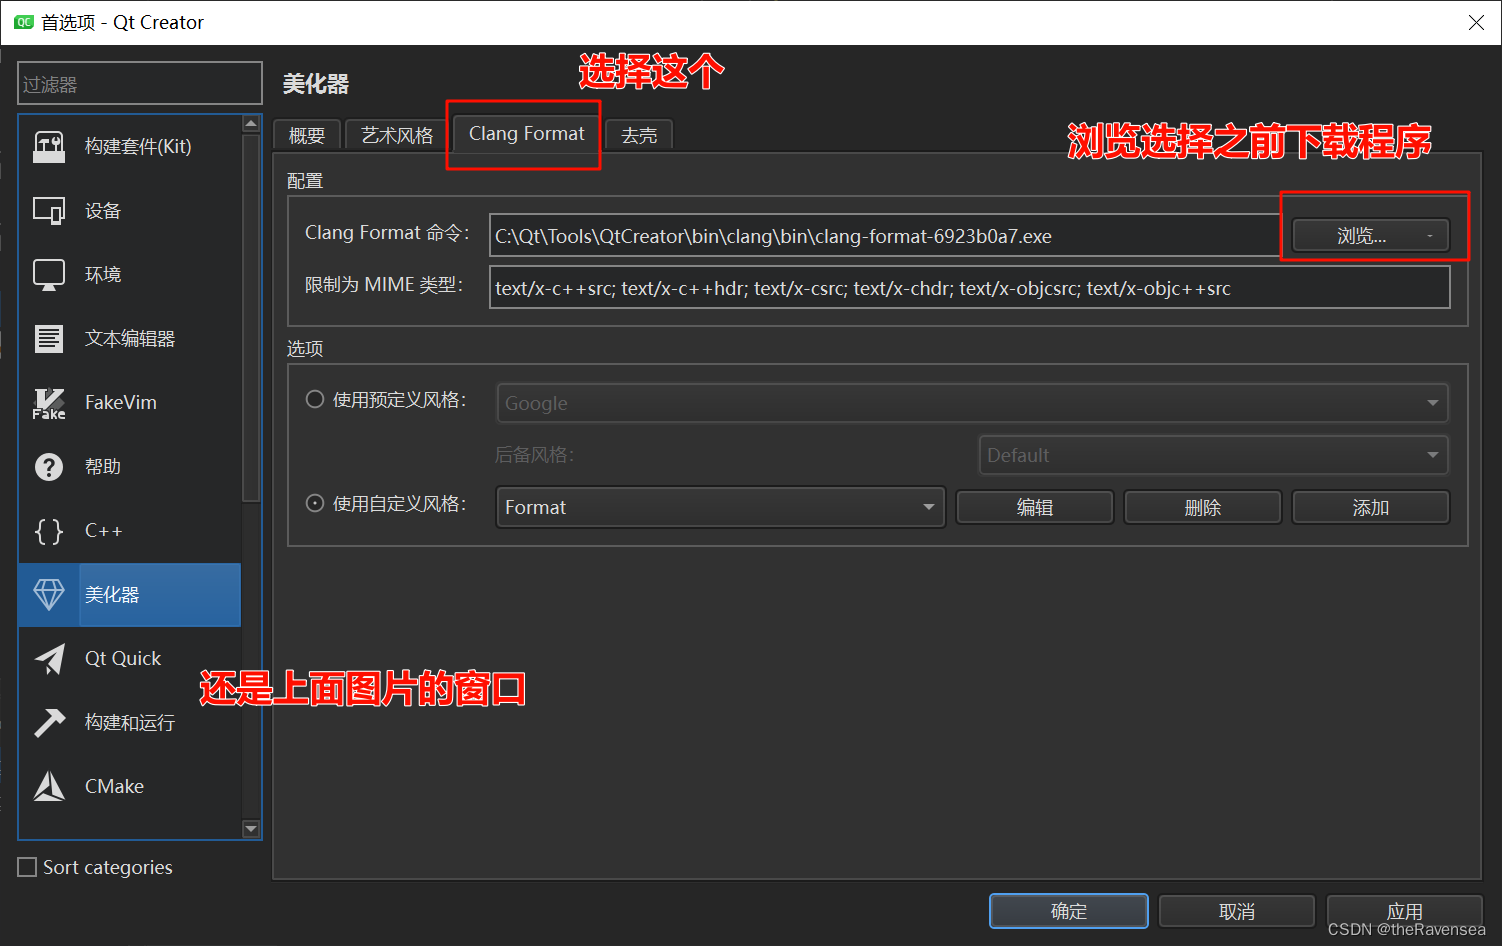Select the 帮助 category label
This screenshot has height=946, width=1502.
point(103,467)
